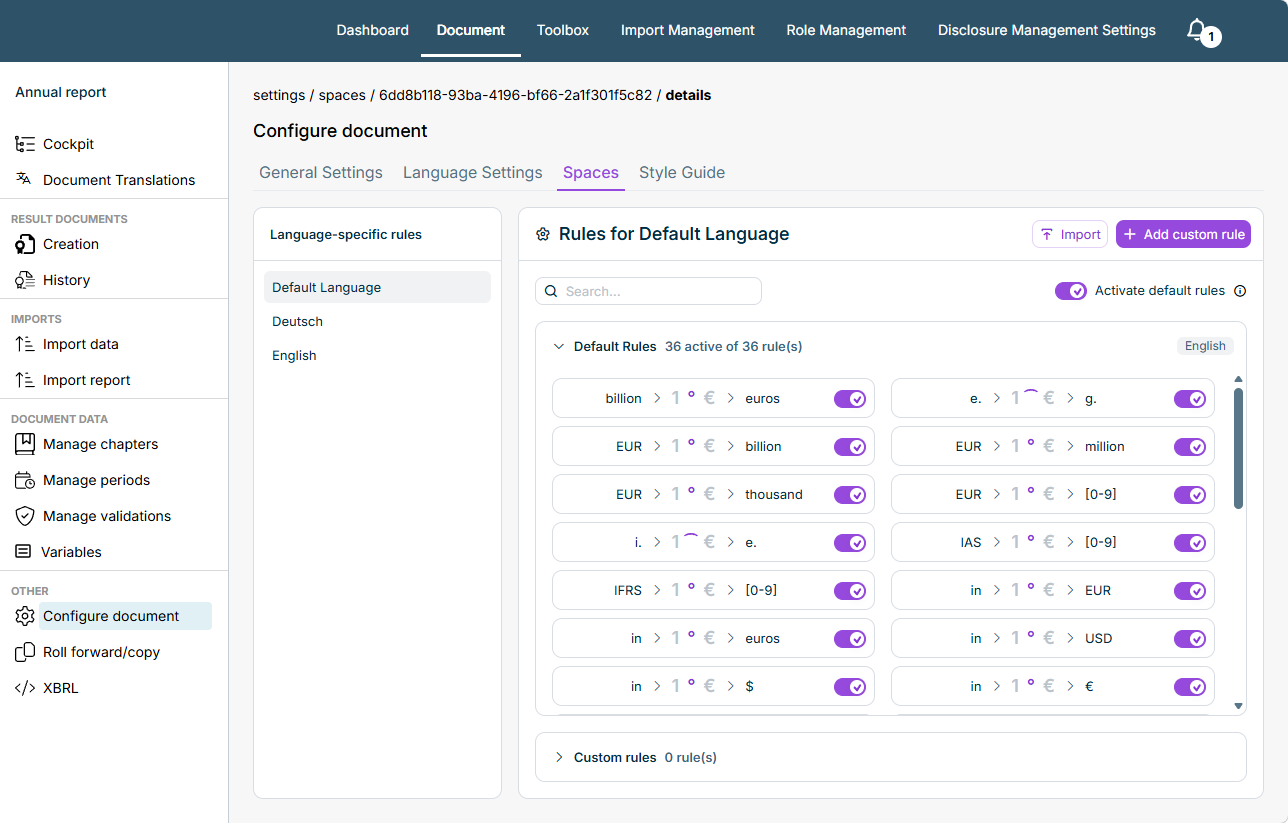Open the Document menu in top bar

tap(471, 30)
